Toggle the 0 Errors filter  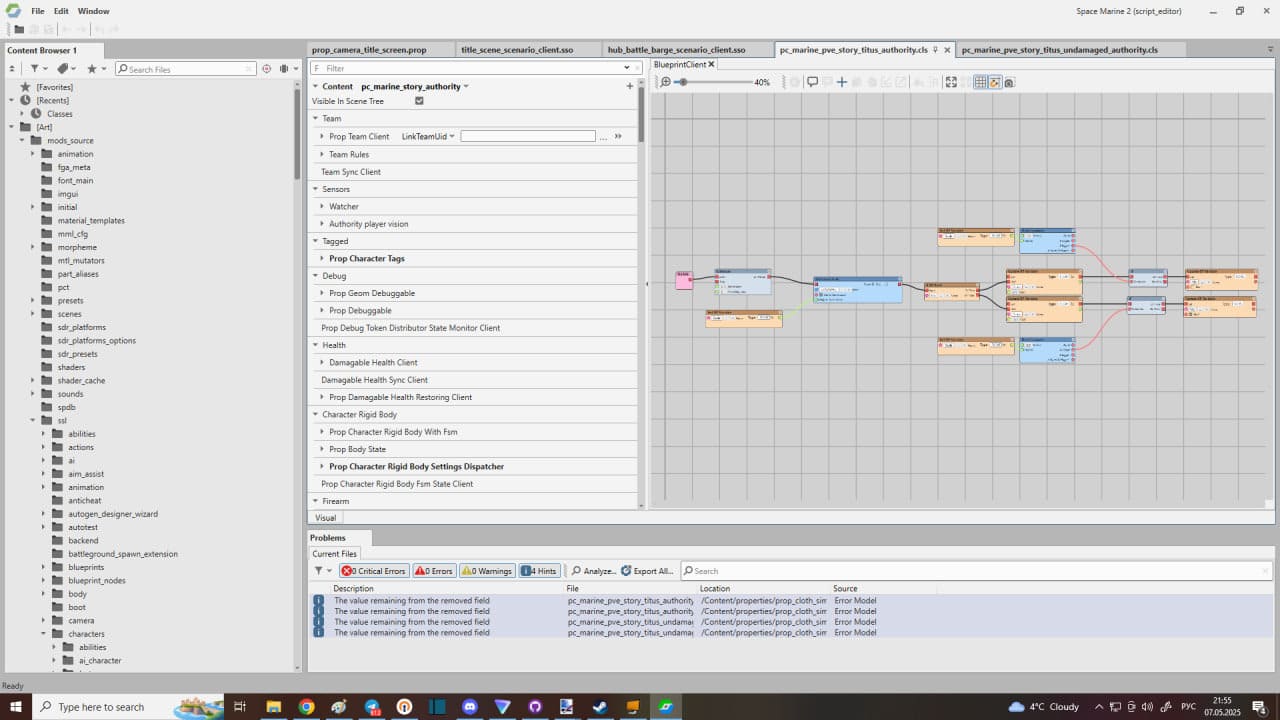point(434,571)
